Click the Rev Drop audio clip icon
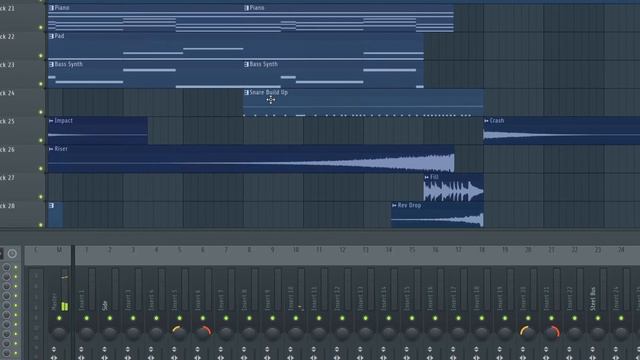The width and height of the screenshot is (640, 360). tap(394, 205)
